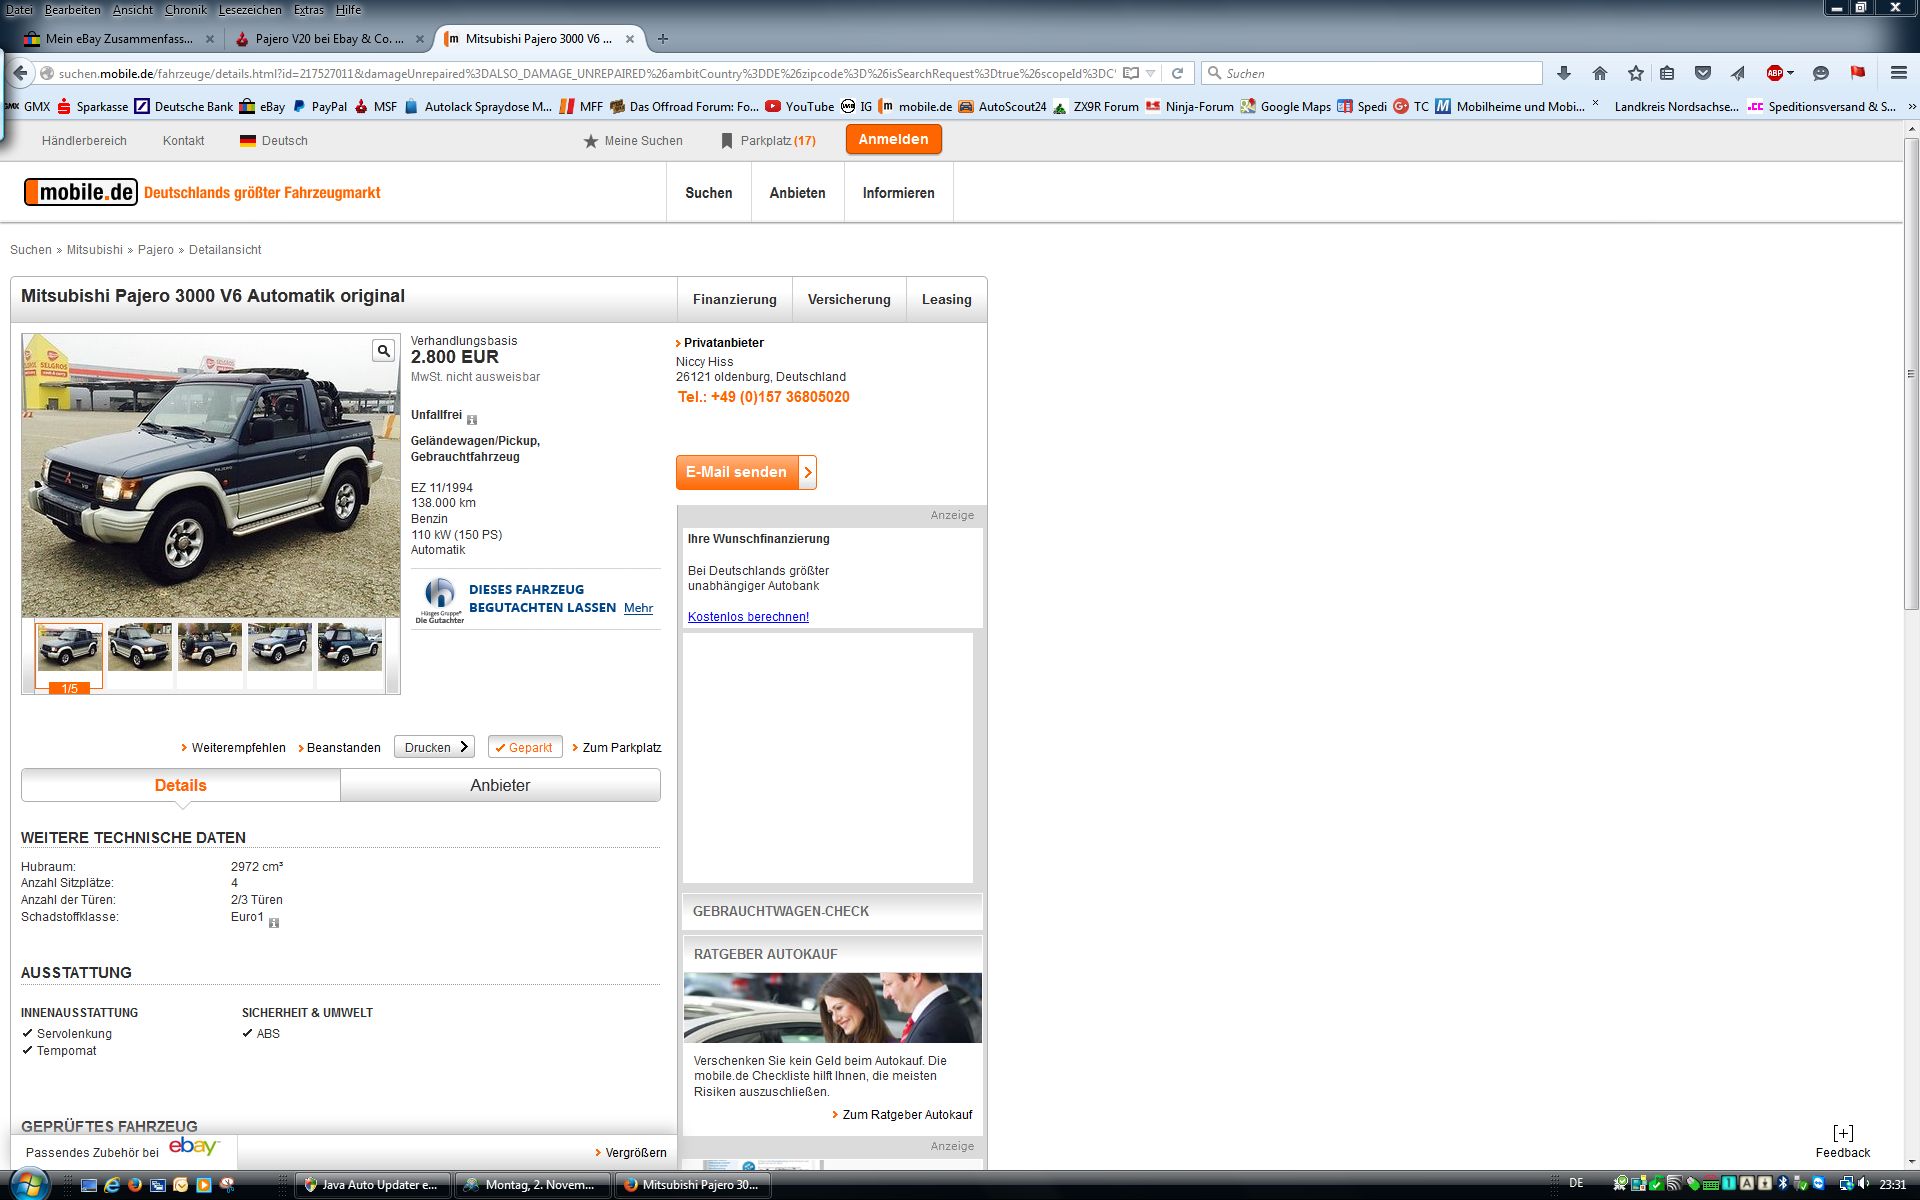Viewport: 1920px width, 1200px height.
Task: Reload the page with the refresh icon
Action: (1177, 73)
